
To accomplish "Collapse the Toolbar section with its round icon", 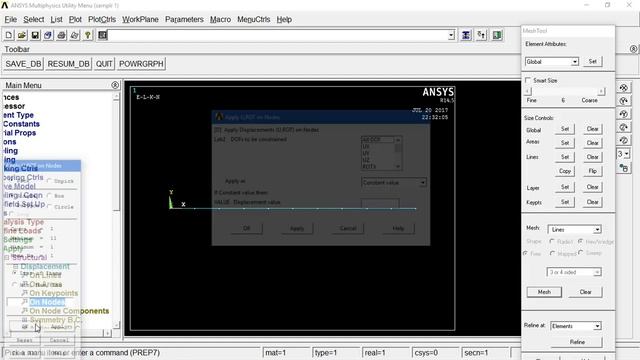I will 633,49.
